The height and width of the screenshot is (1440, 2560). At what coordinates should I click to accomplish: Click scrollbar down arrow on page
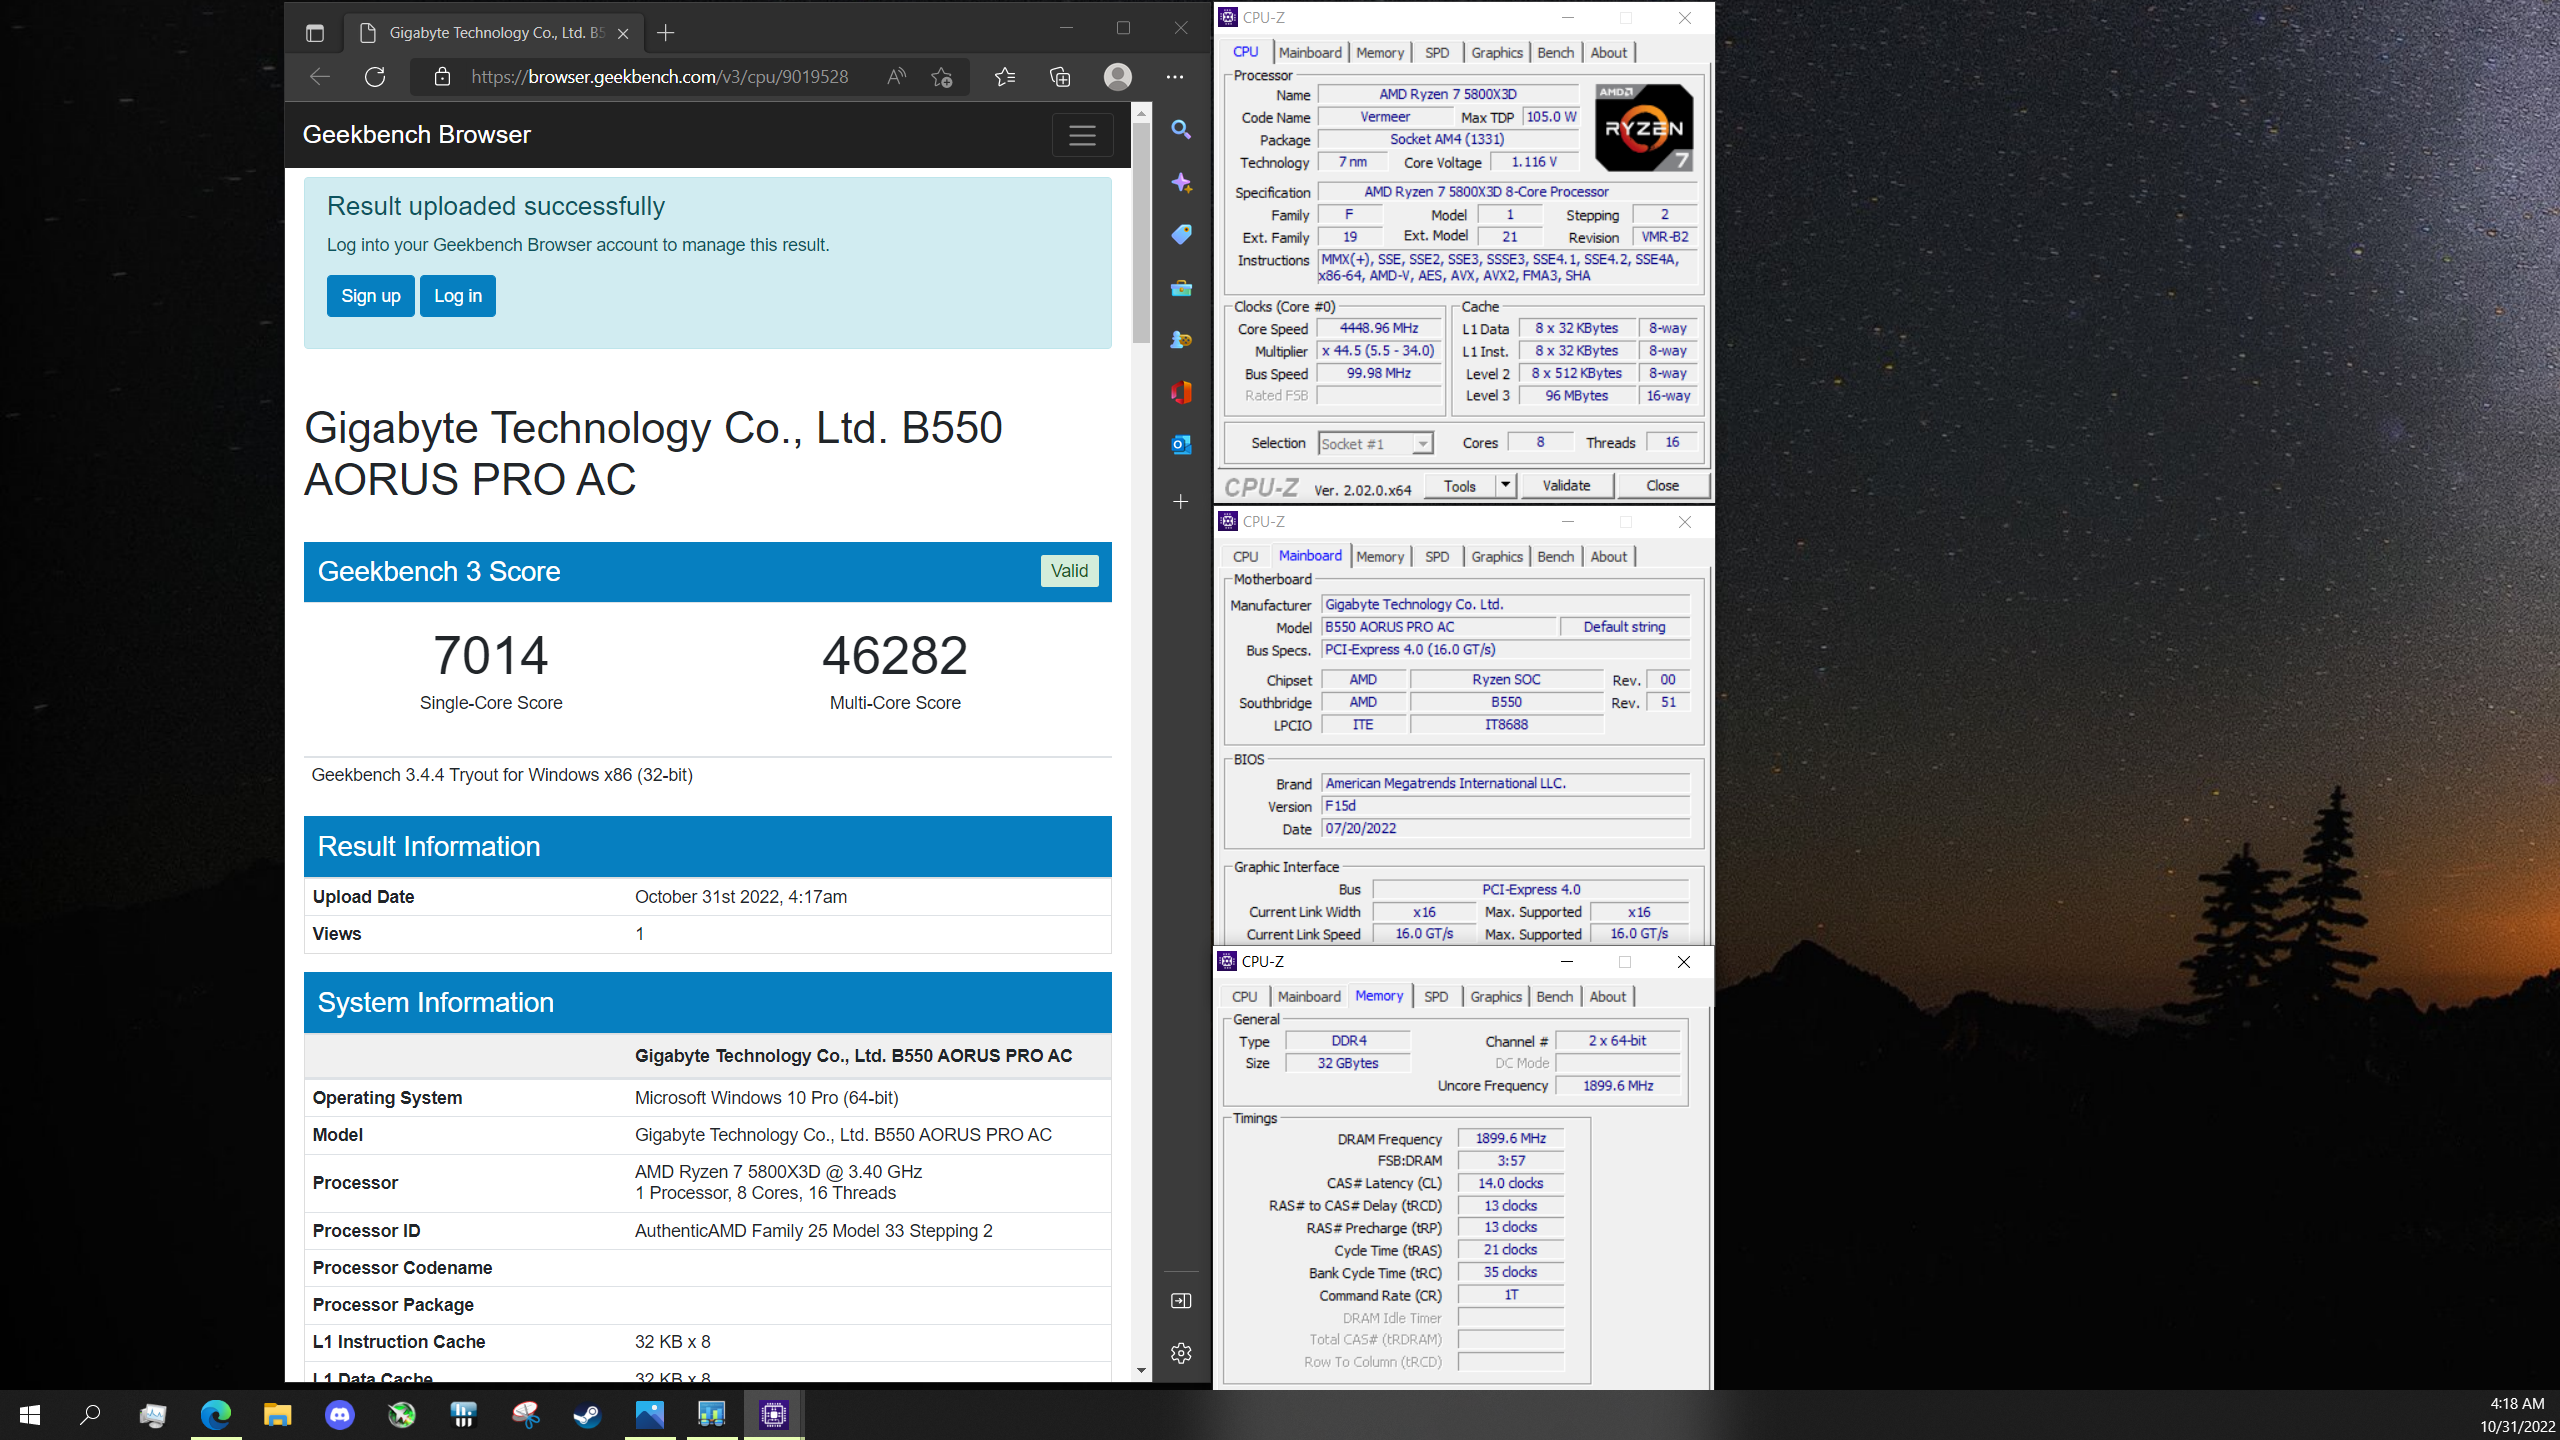coord(1141,1371)
